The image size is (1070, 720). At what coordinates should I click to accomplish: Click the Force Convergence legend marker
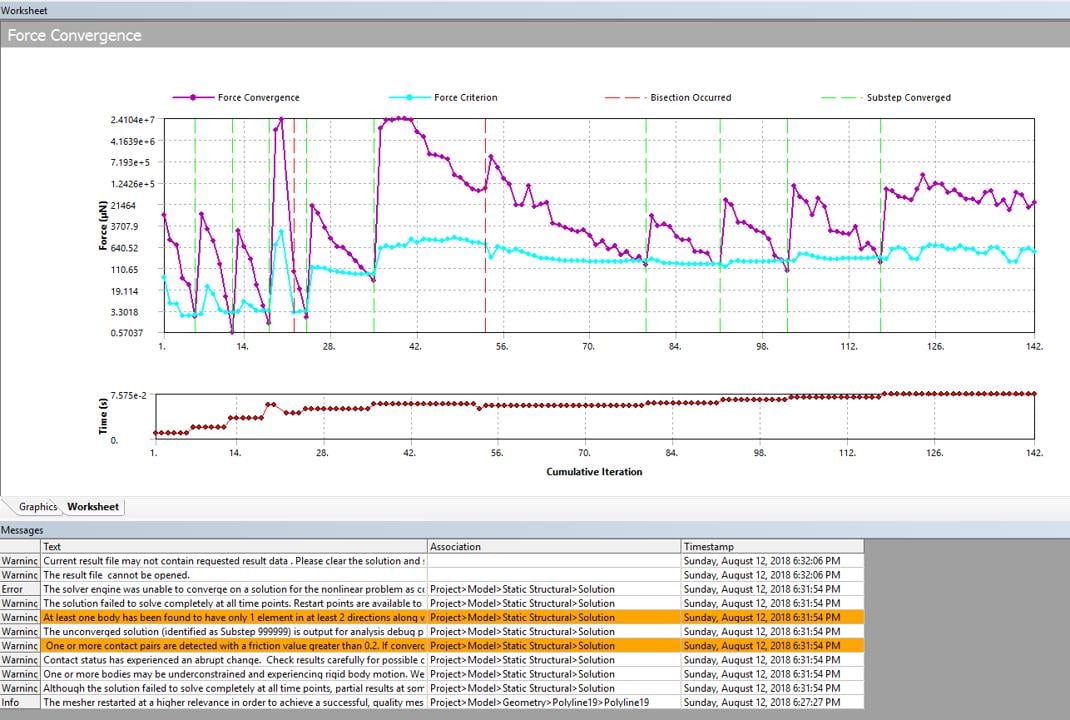click(194, 98)
